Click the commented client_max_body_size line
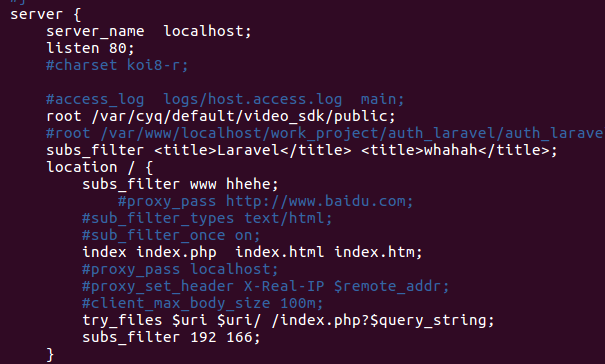The image size is (605, 364). pos(203,303)
